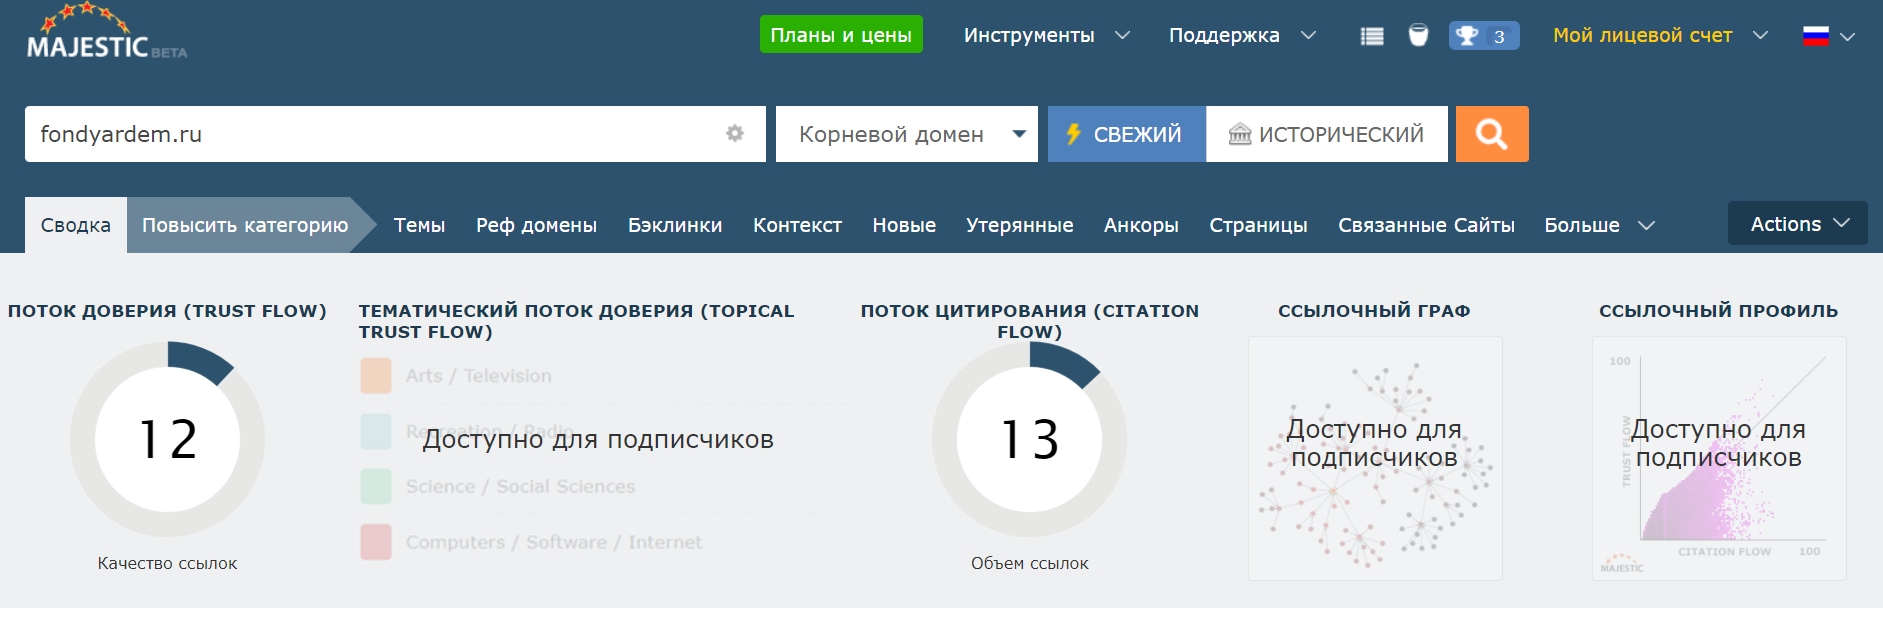Click the Ссылочный профиль heading
The image size is (1883, 632).
click(1718, 311)
